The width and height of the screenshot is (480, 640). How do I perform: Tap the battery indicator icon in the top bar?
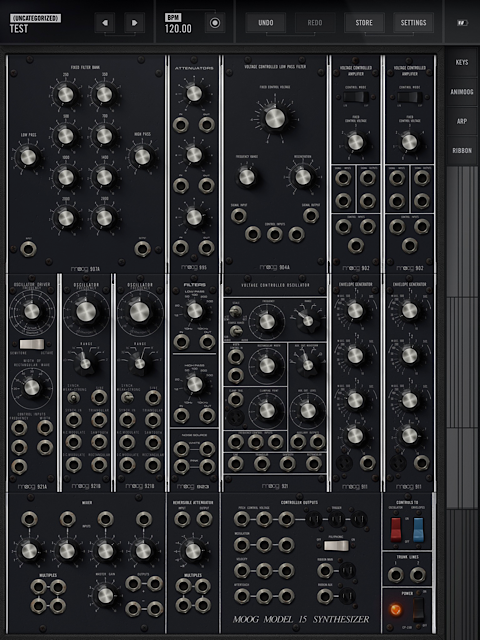[462, 23]
